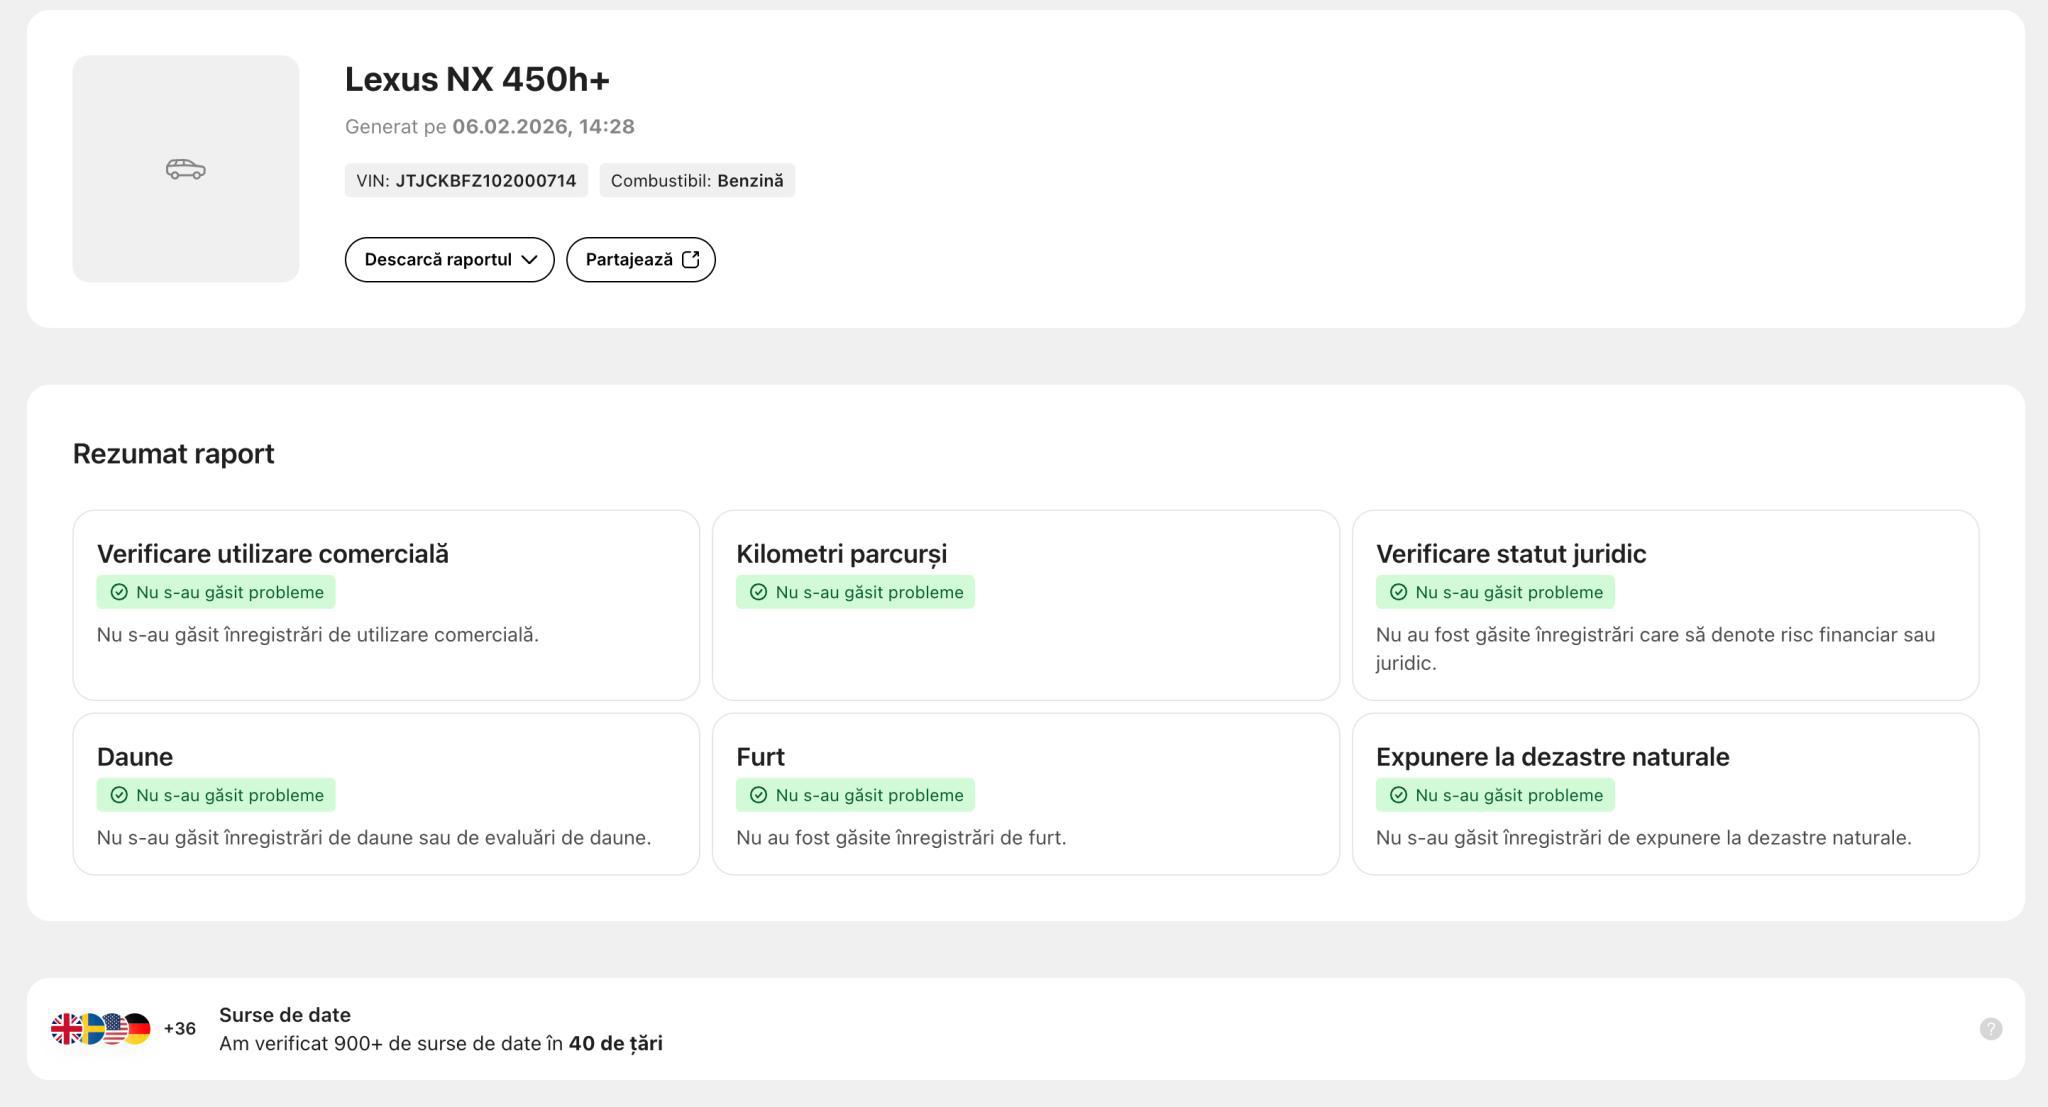Click the chevron on Descarcă raportul

click(530, 260)
